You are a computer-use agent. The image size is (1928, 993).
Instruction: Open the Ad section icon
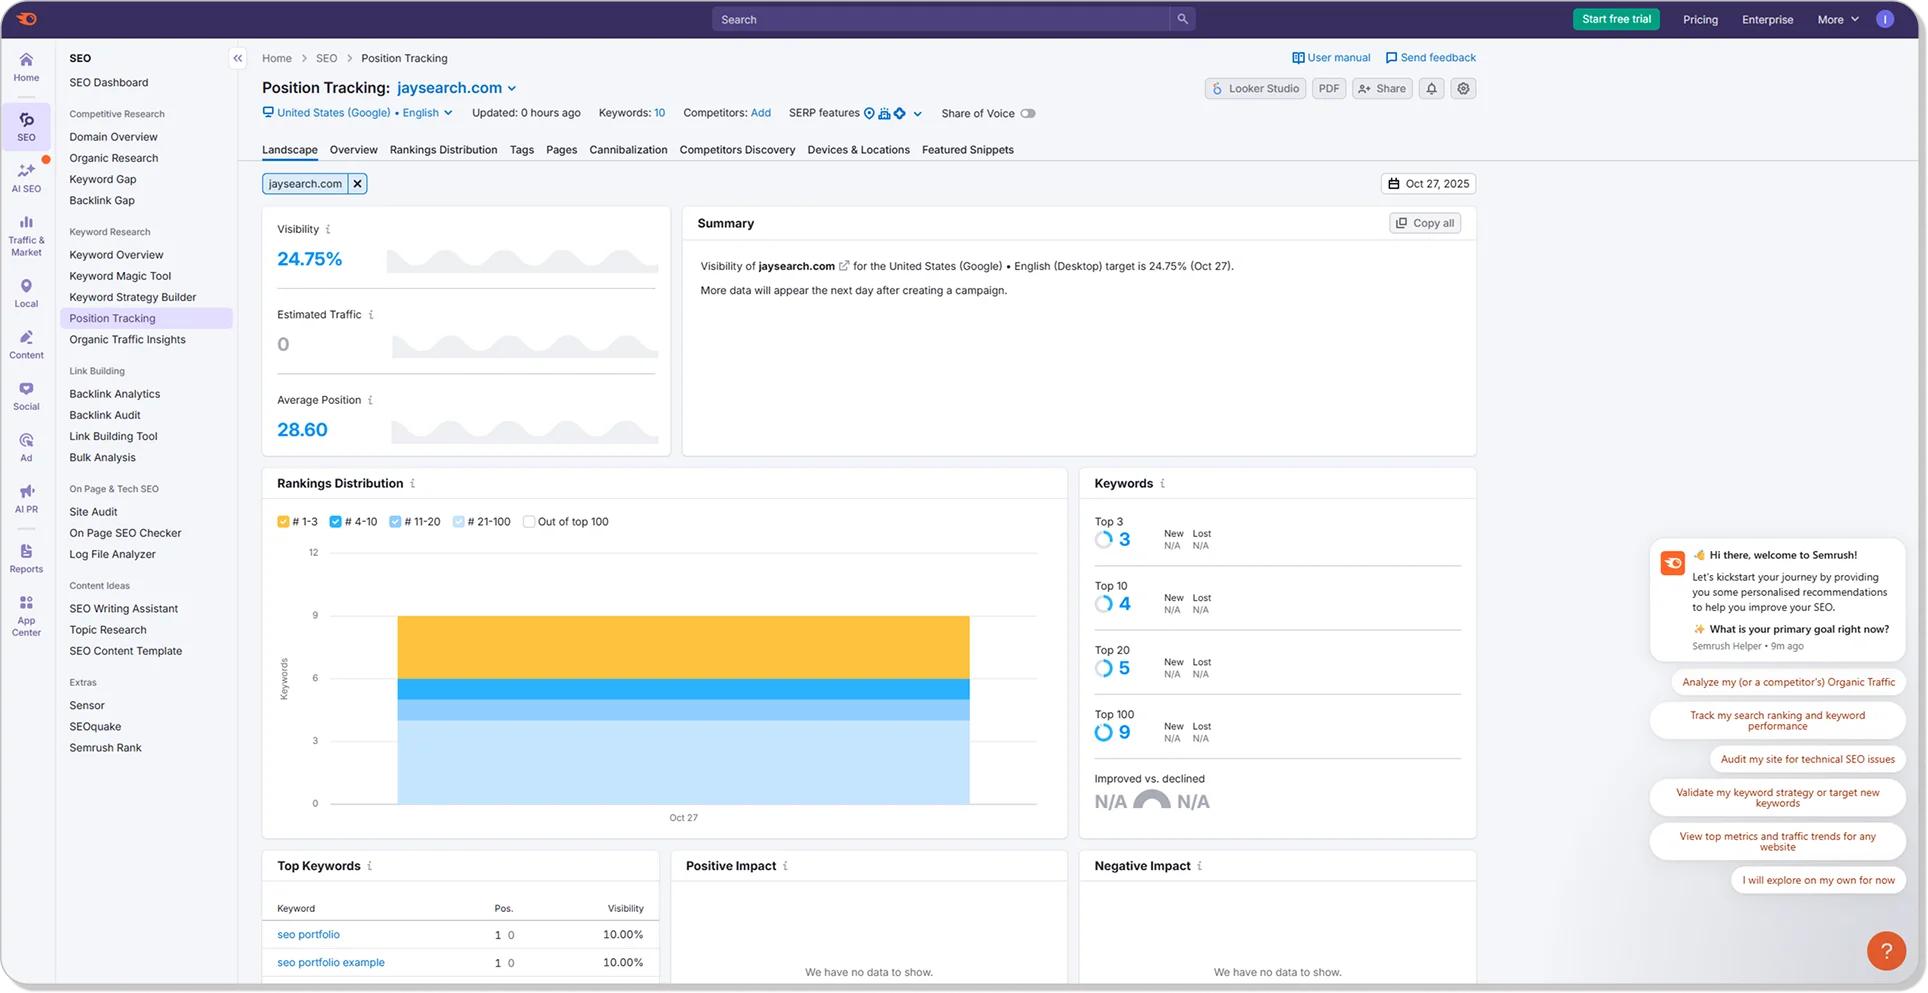click(26, 447)
